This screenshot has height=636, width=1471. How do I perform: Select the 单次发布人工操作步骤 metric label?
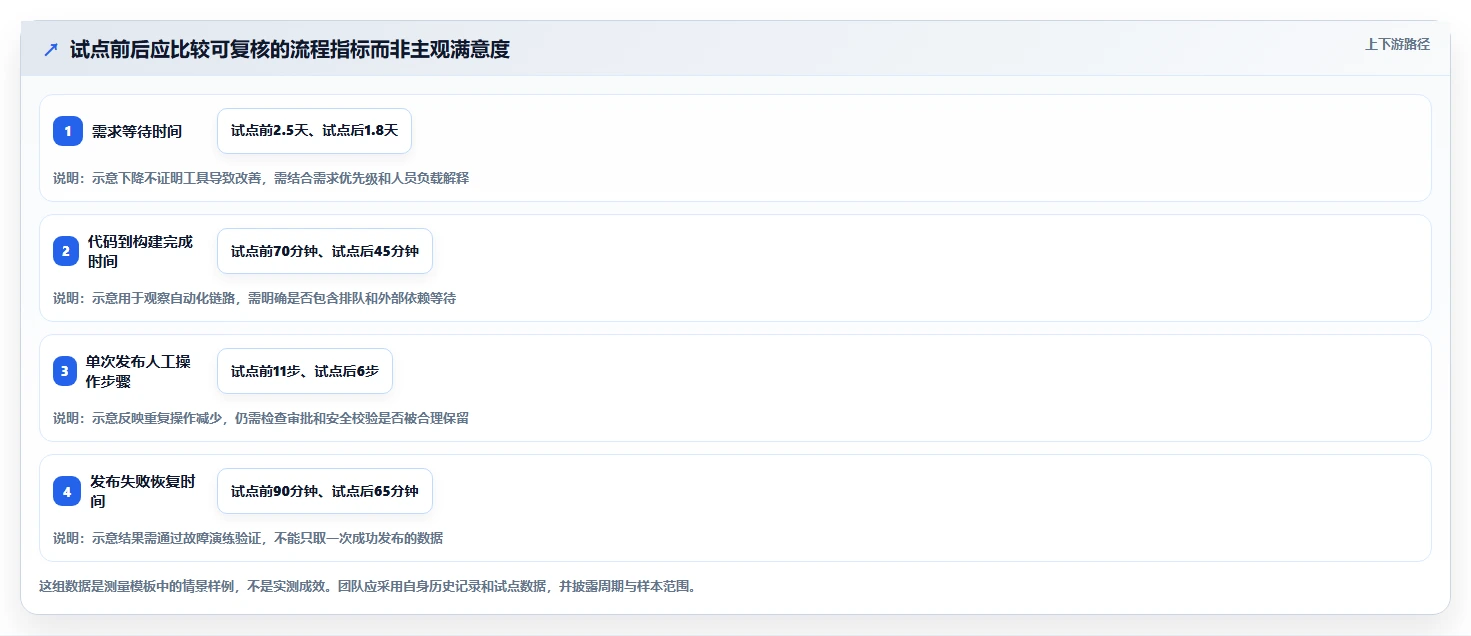tap(138, 371)
